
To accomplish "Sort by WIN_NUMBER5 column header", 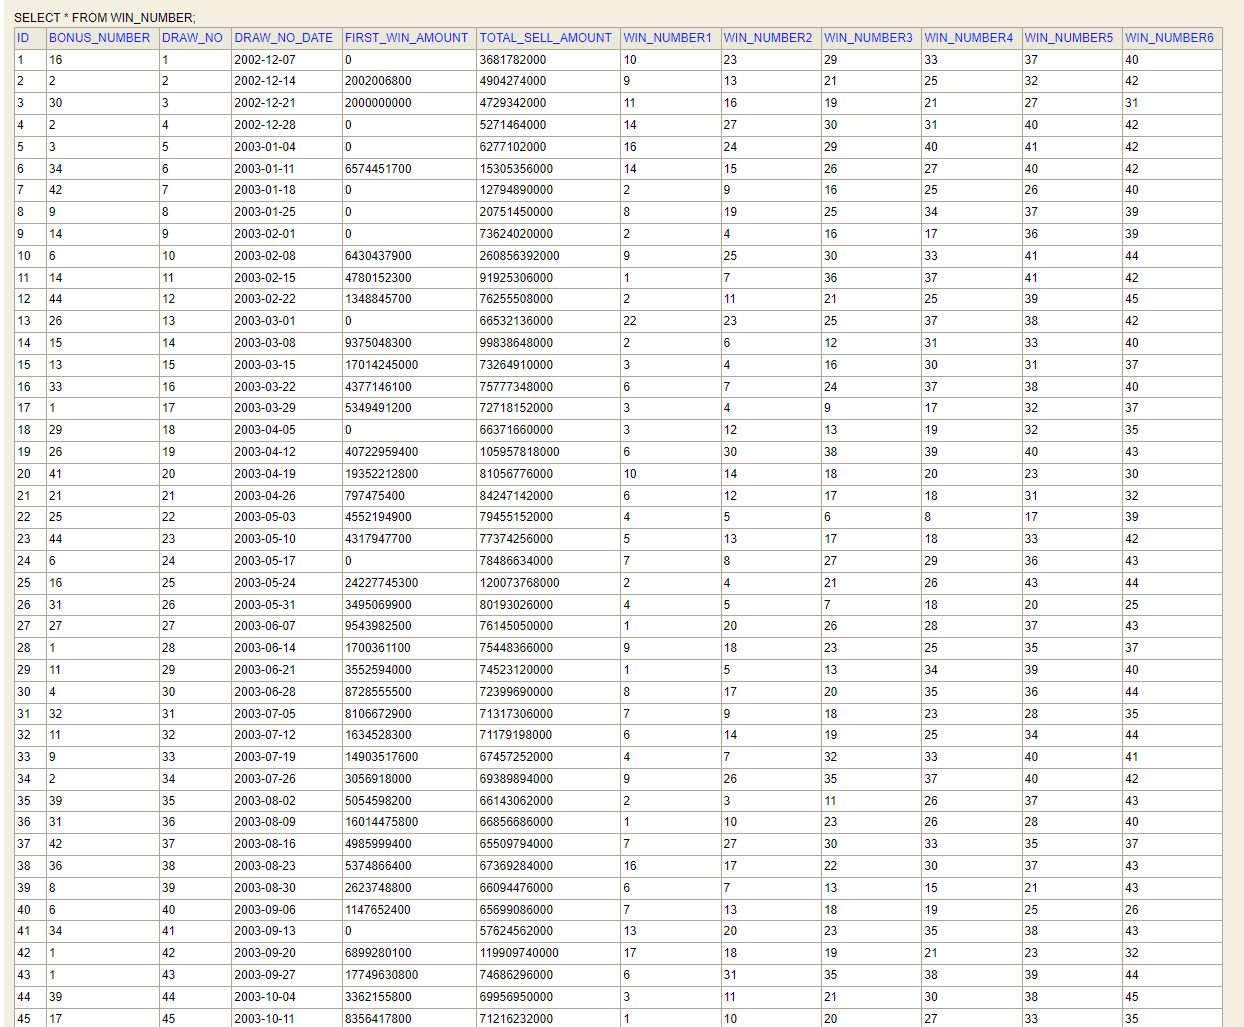I will [1069, 38].
